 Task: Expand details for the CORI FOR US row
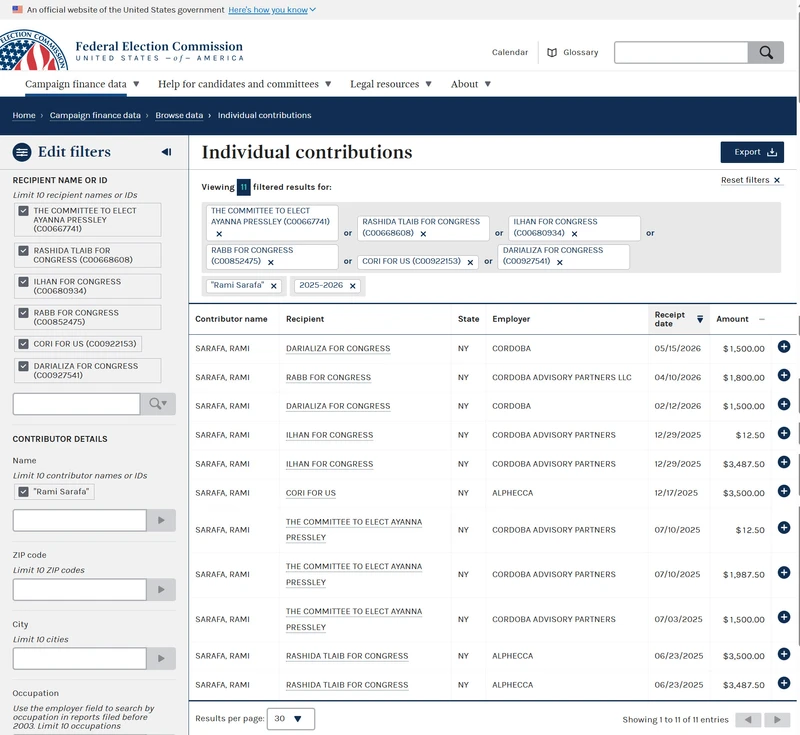pos(784,491)
